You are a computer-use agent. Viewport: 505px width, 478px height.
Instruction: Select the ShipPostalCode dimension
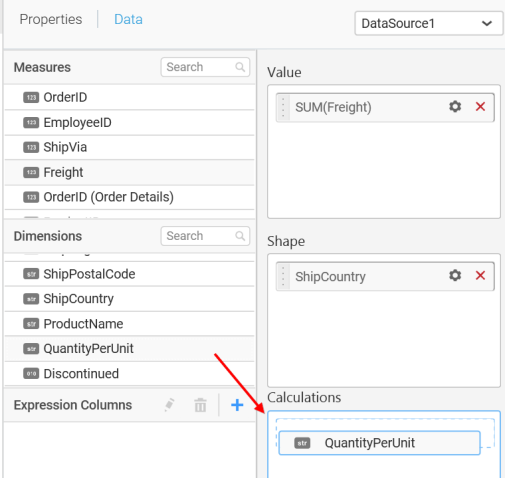tap(129, 274)
